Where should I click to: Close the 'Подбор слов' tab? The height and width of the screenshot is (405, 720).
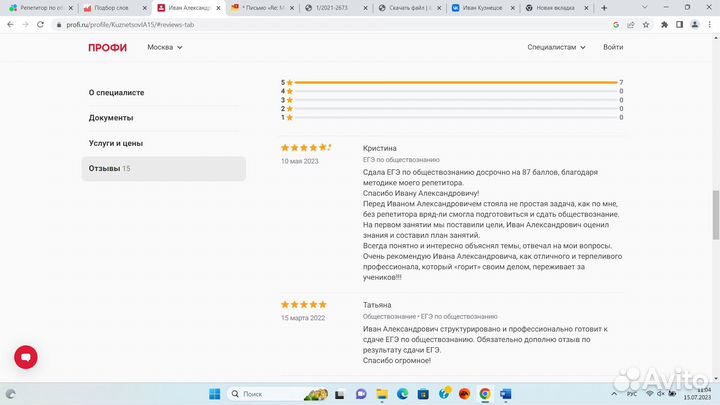click(x=144, y=8)
